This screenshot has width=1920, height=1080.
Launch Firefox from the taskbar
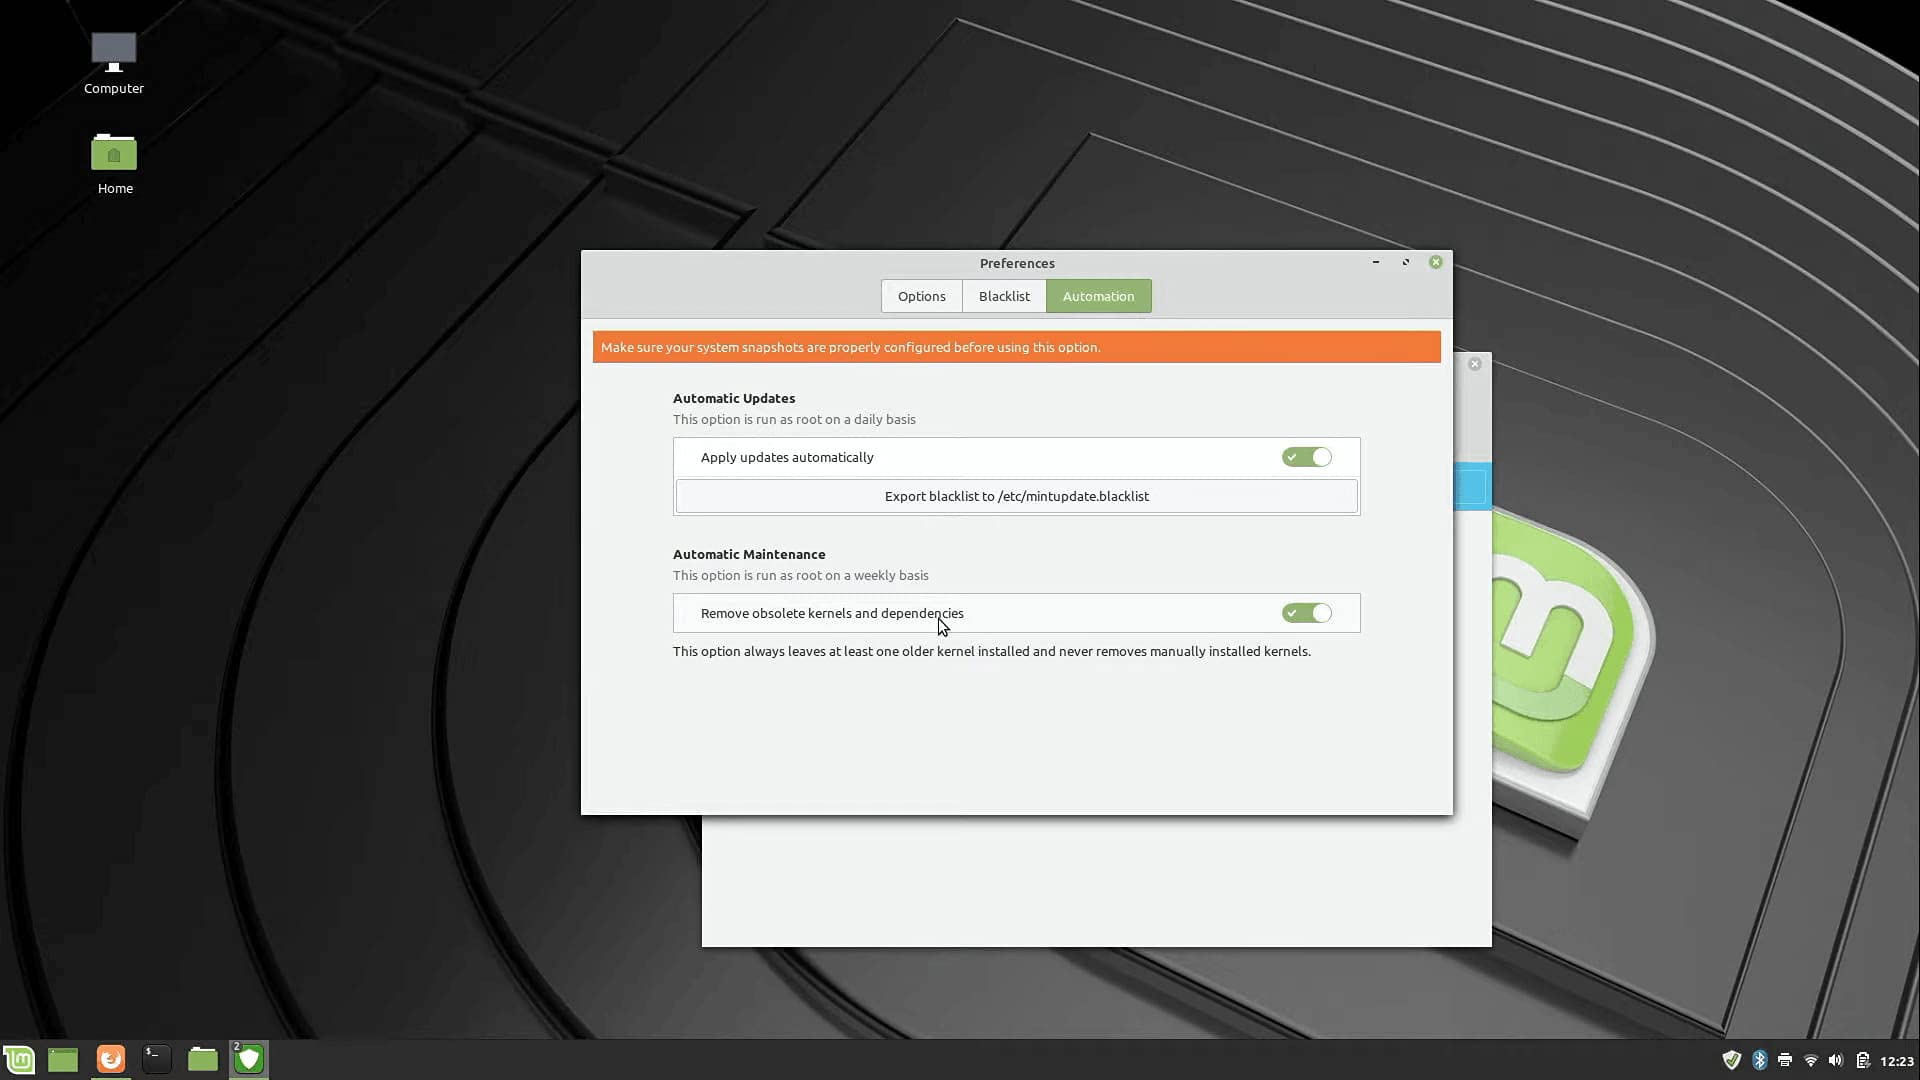[x=111, y=1059]
